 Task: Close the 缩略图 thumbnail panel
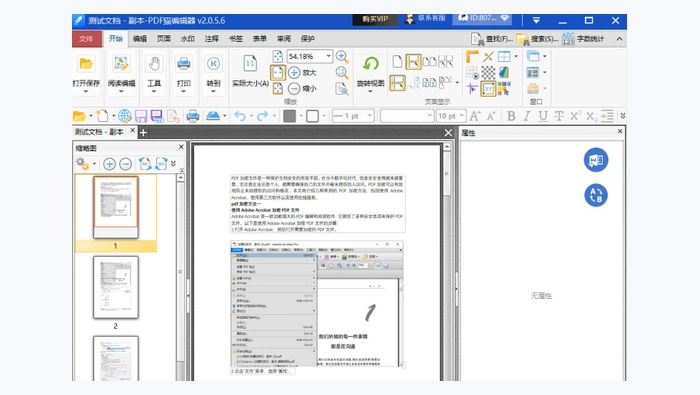[181, 147]
